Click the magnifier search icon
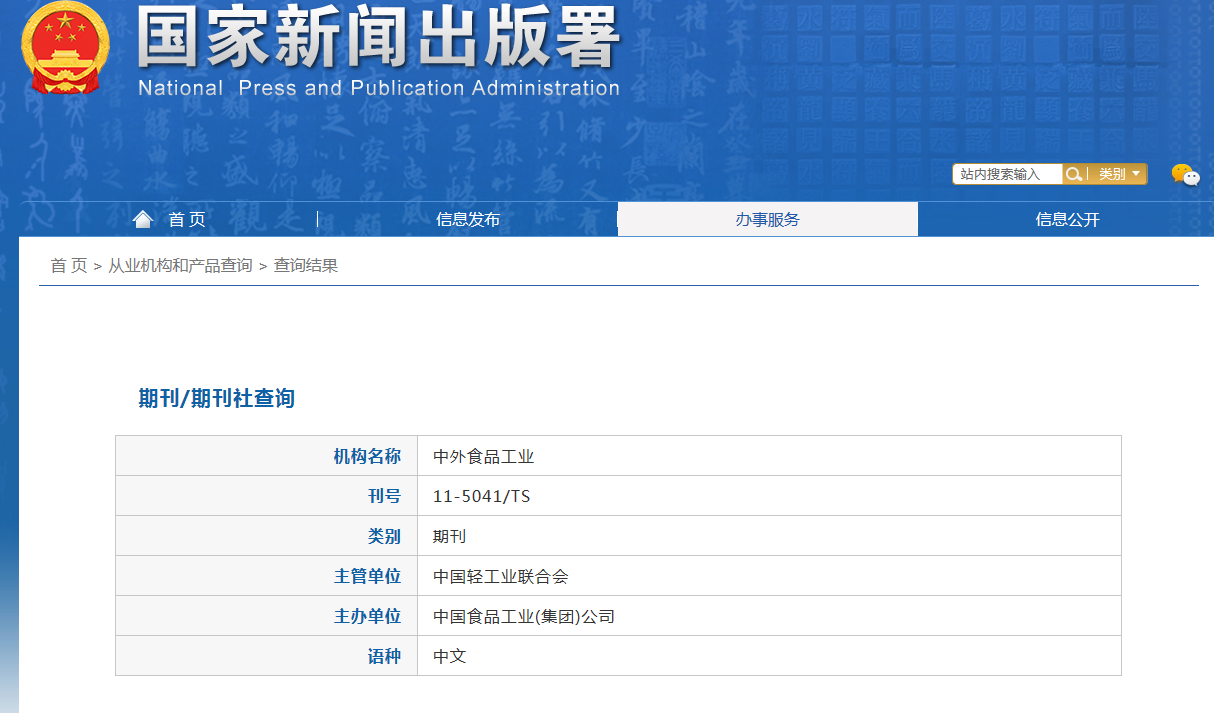 (x=1072, y=174)
